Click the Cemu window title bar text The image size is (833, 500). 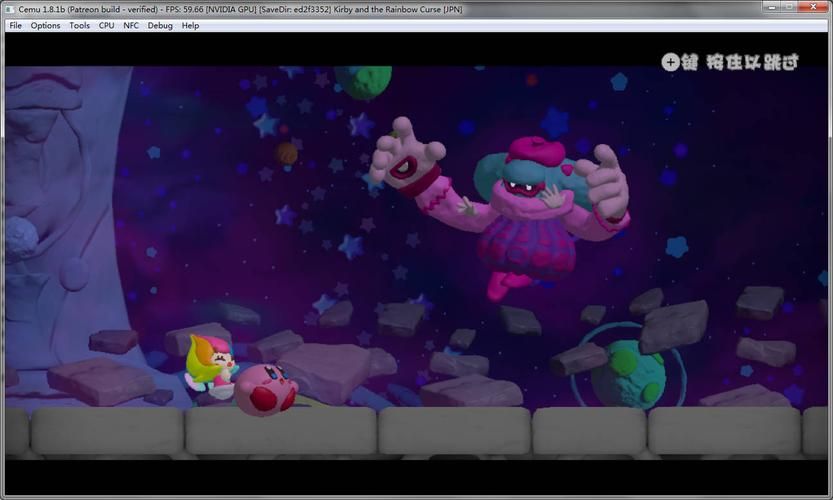tap(240, 9)
